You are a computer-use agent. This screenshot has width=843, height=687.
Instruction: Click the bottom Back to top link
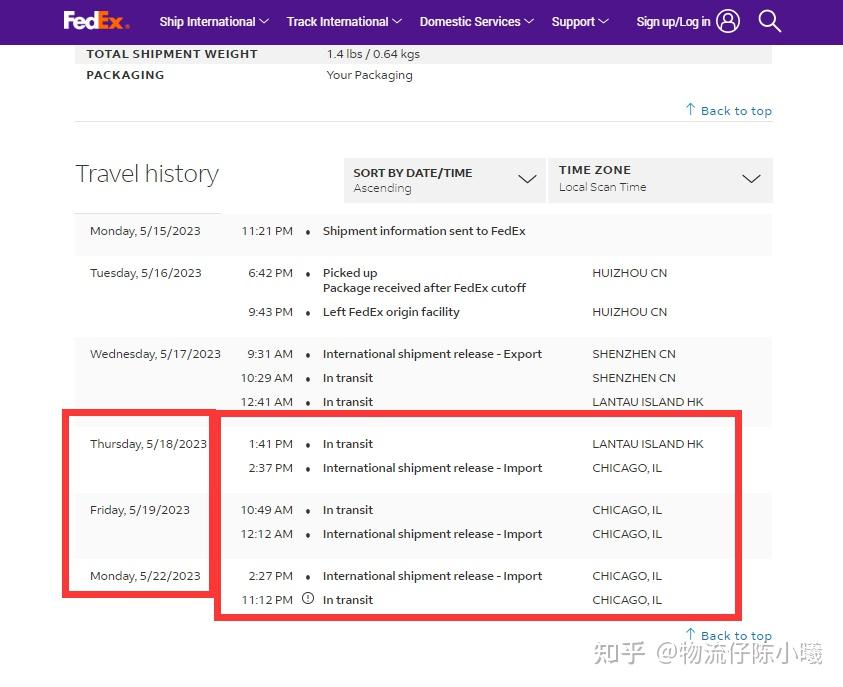point(736,635)
